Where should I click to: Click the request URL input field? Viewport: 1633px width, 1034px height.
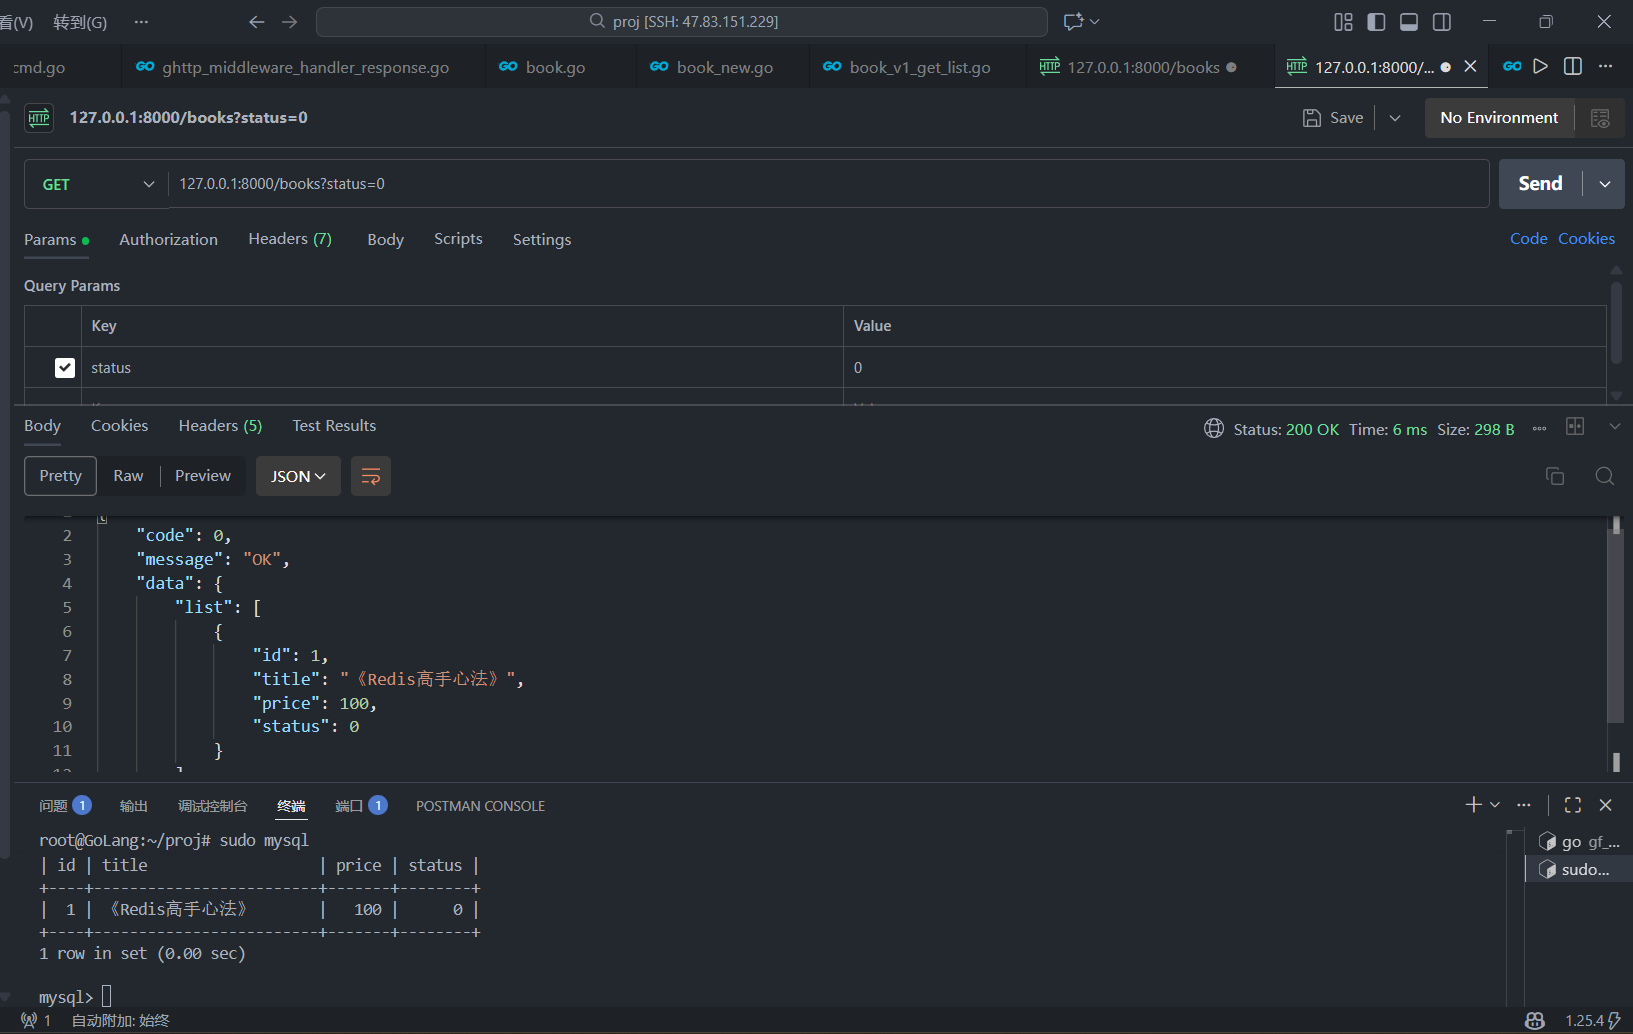pyautogui.click(x=829, y=184)
